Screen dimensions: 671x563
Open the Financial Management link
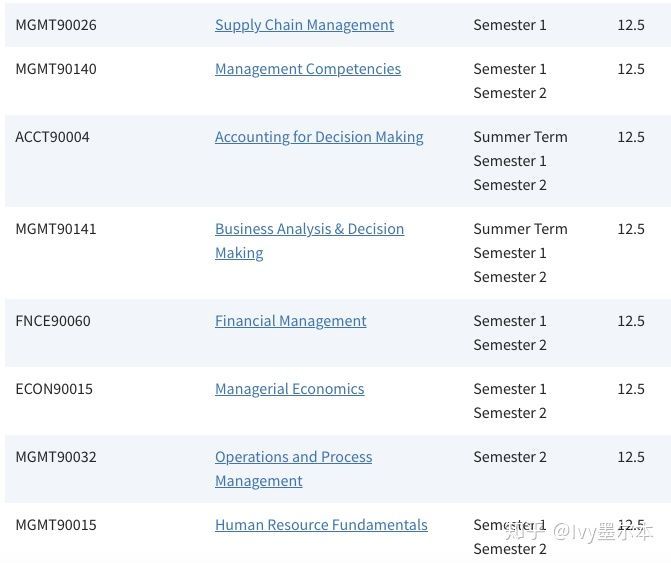[x=291, y=321]
